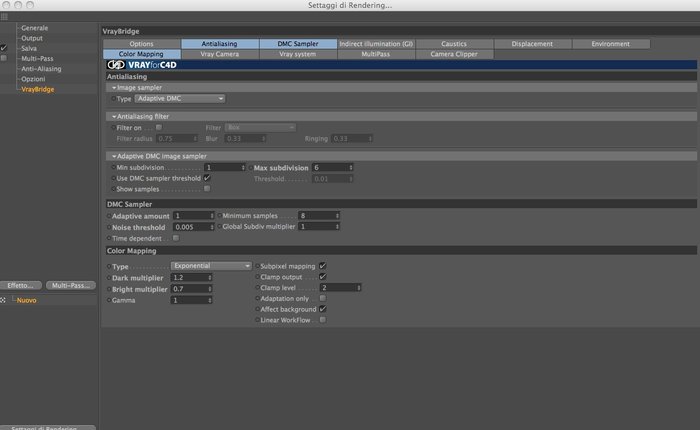Enable the Filter on checkbox
700x430 pixels.
(158, 127)
